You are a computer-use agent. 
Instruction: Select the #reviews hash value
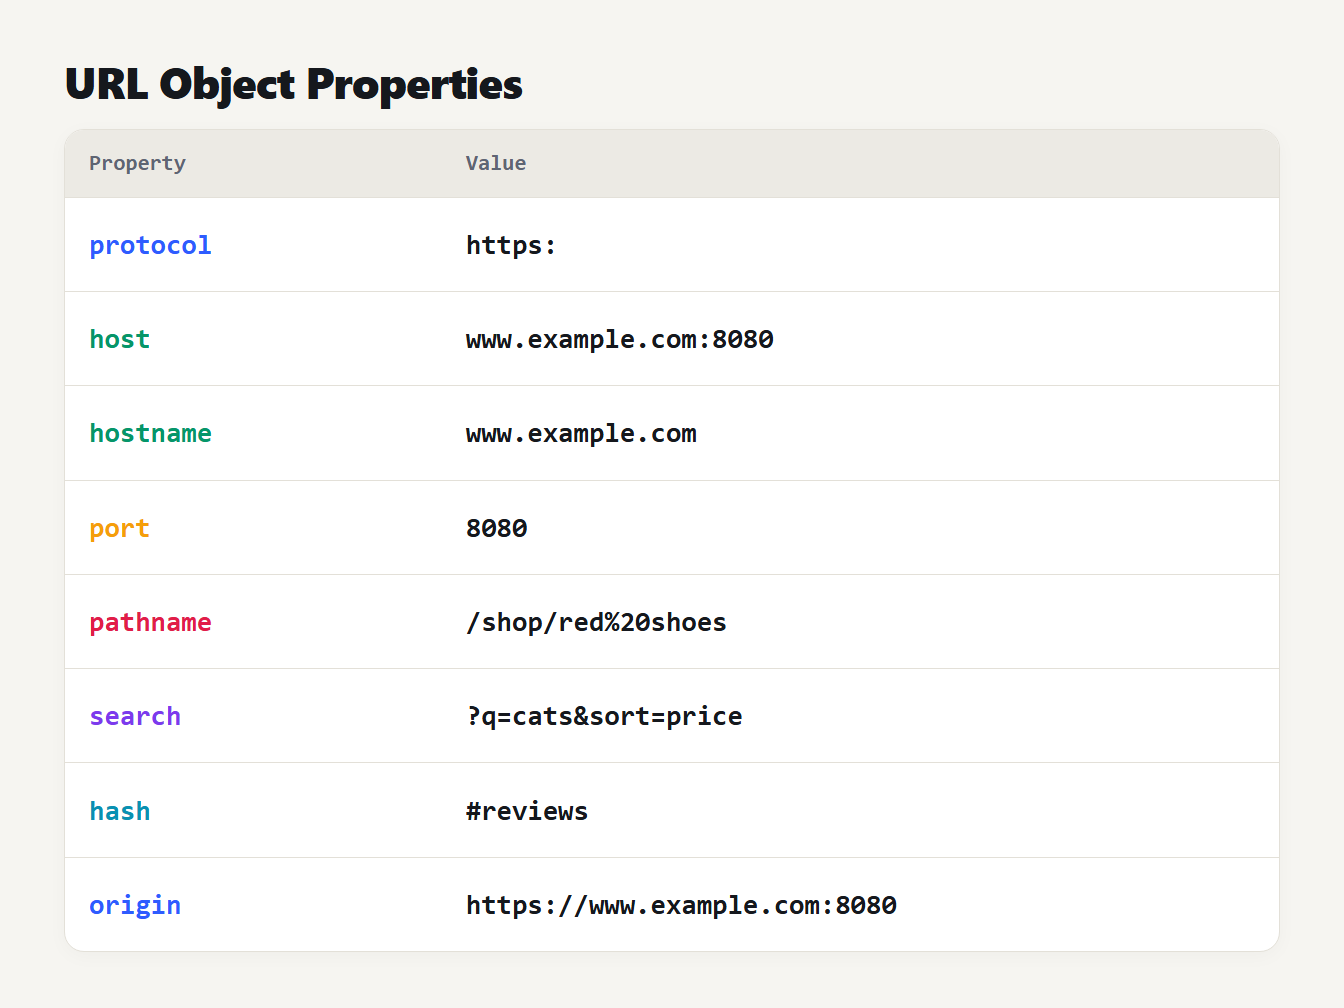(527, 811)
